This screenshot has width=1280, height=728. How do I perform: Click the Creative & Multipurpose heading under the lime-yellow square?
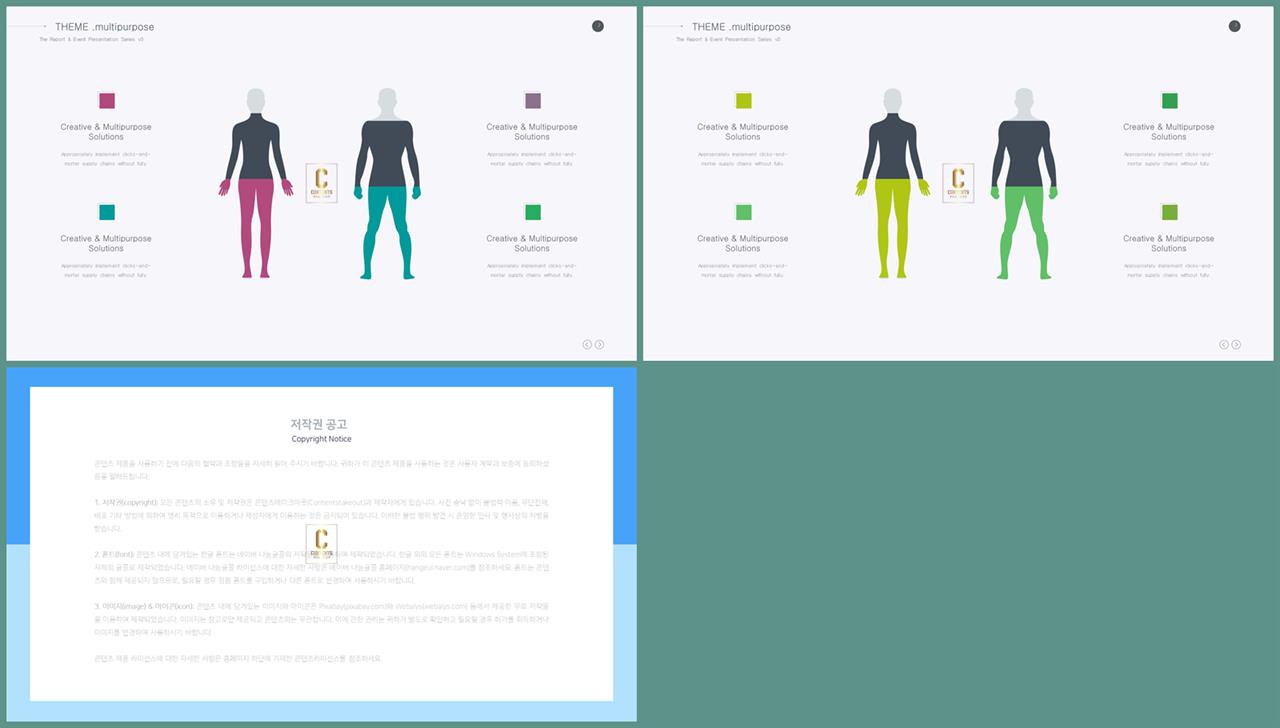coord(743,132)
